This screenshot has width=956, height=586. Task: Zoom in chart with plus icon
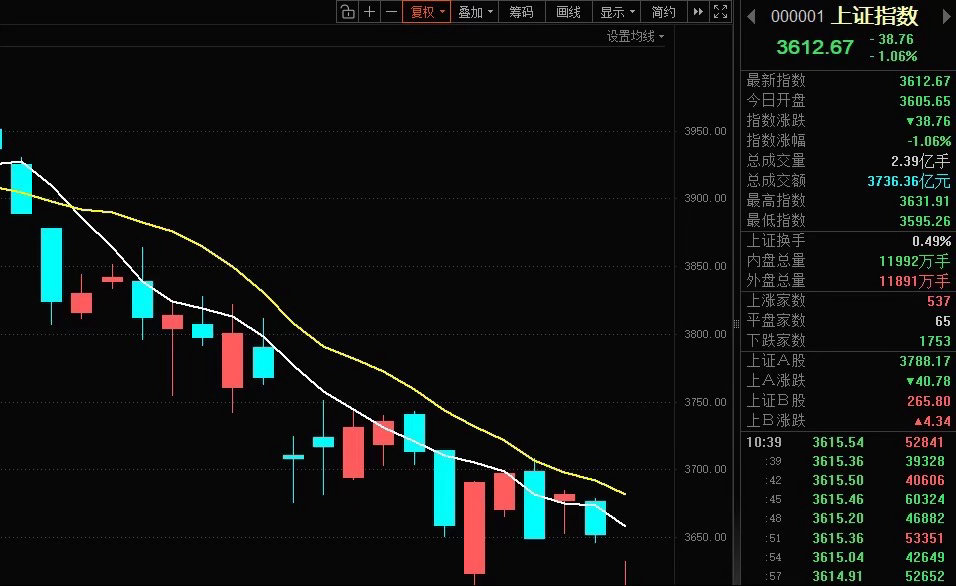click(369, 12)
